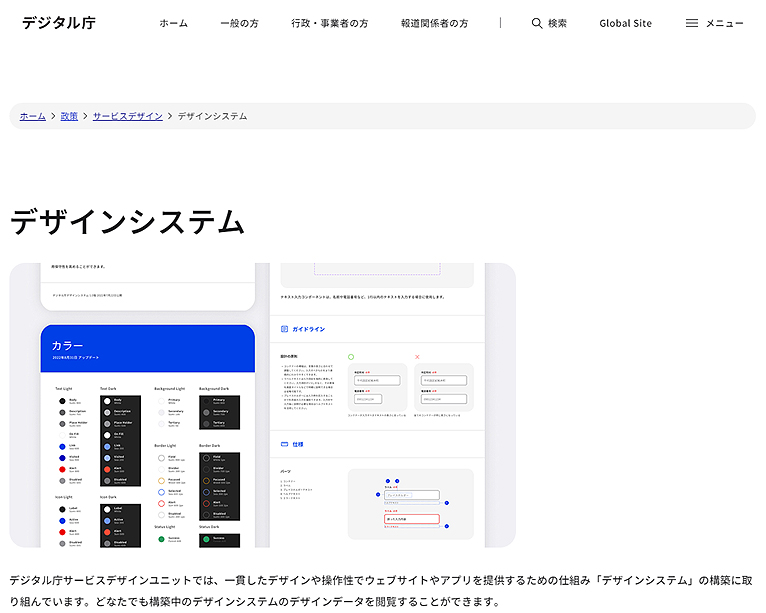This screenshot has height=613, width=766.
Task: Select ホーム in the top navigation
Action: tap(173, 23)
